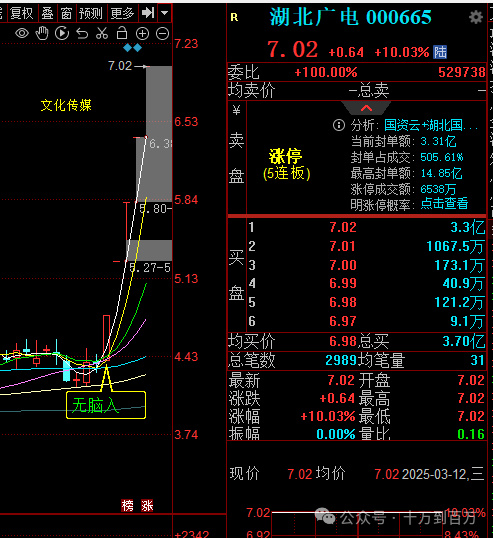
Task: Click the 1067.5万 buy volume value
Action: 455,246
